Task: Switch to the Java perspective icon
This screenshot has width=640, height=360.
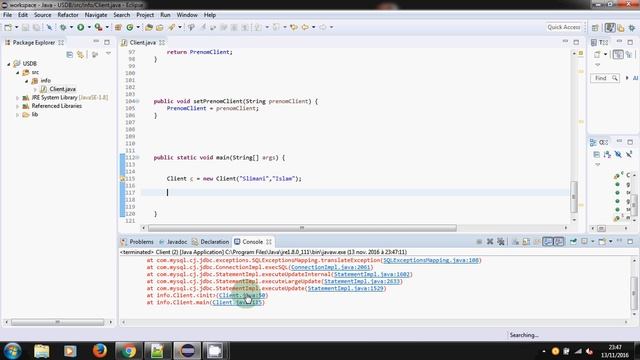Action: (610, 28)
